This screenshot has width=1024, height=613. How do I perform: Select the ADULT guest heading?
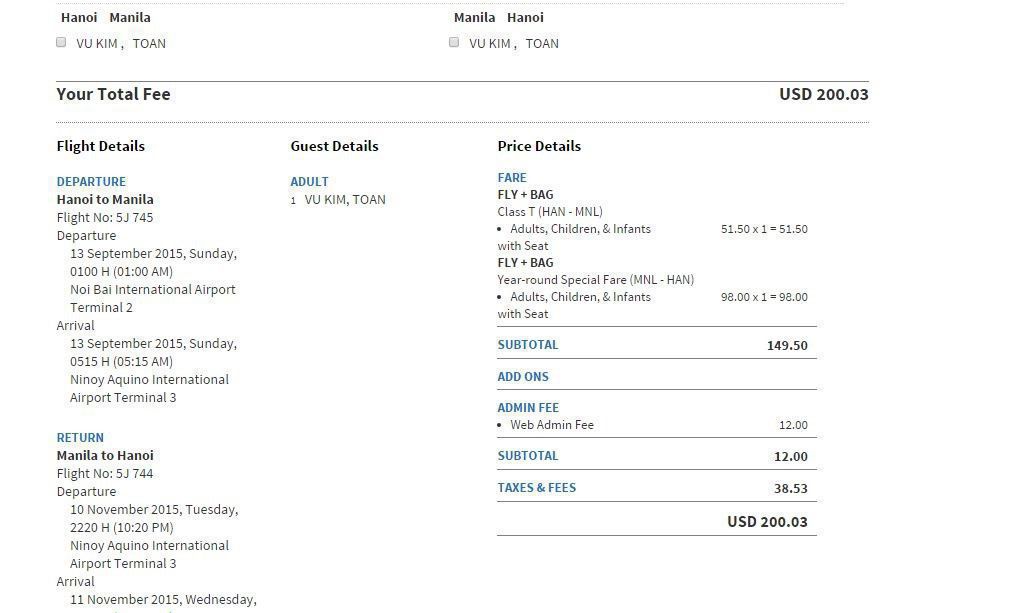click(x=309, y=181)
